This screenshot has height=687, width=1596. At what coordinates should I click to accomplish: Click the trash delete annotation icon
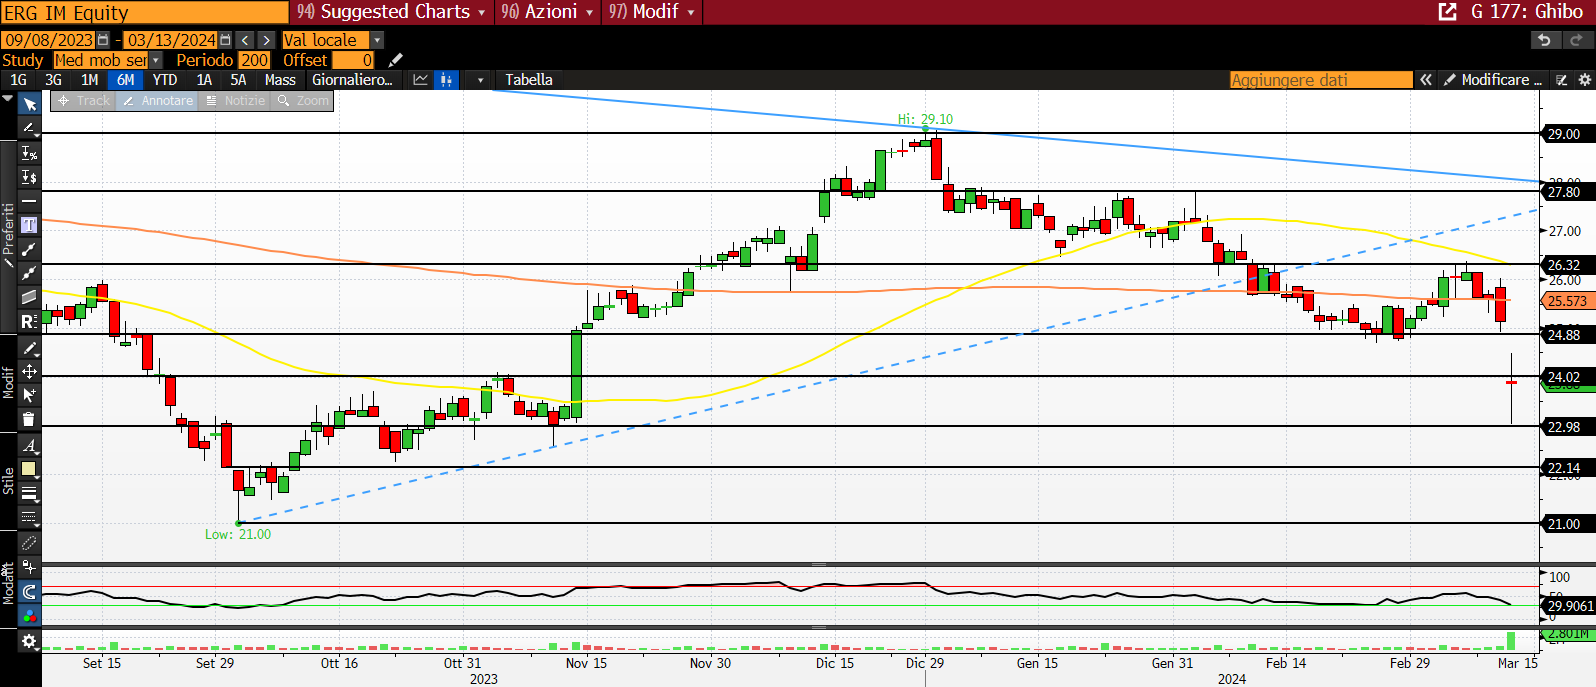pos(29,419)
